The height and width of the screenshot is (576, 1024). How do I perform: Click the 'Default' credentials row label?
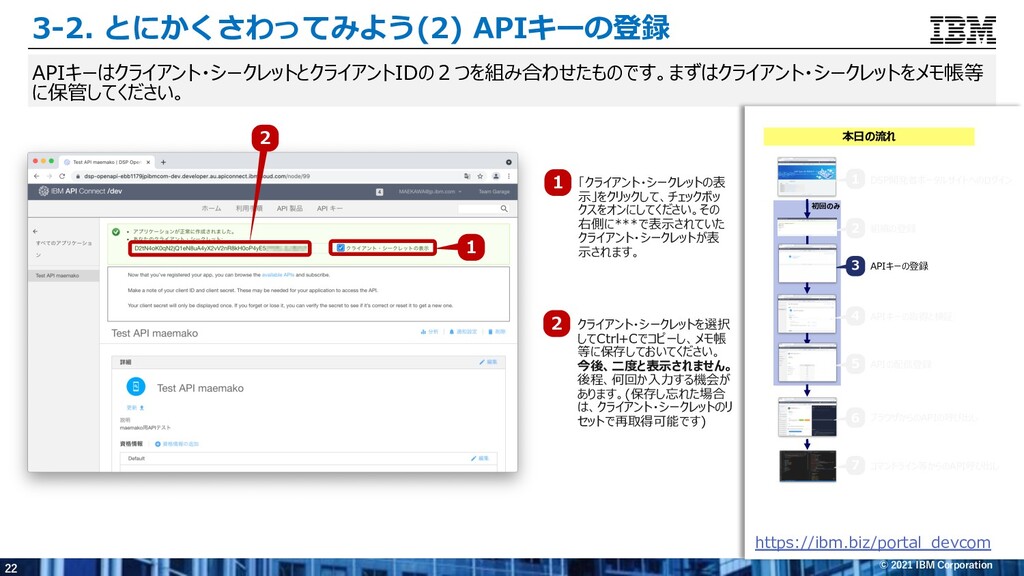136,458
